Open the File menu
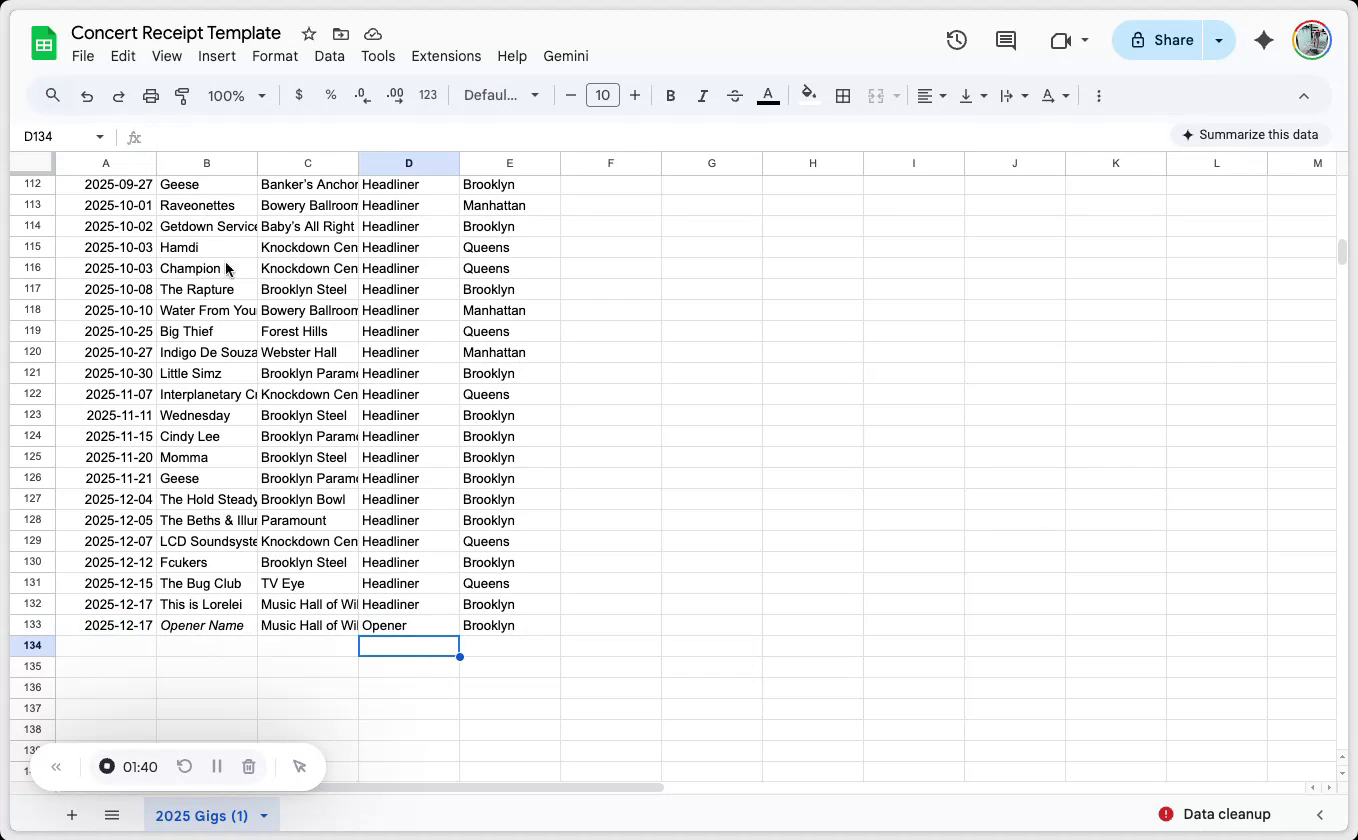The width and height of the screenshot is (1358, 840). 83,56
